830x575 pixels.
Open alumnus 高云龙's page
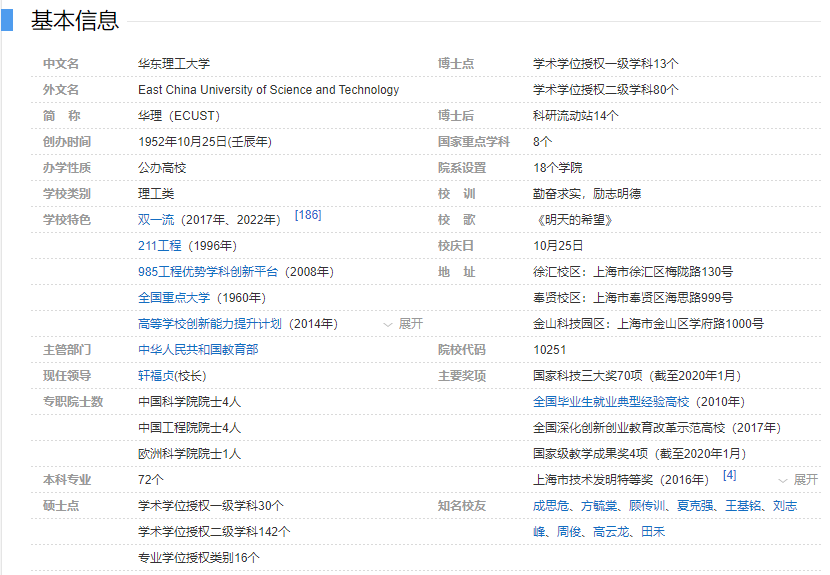(x=611, y=532)
